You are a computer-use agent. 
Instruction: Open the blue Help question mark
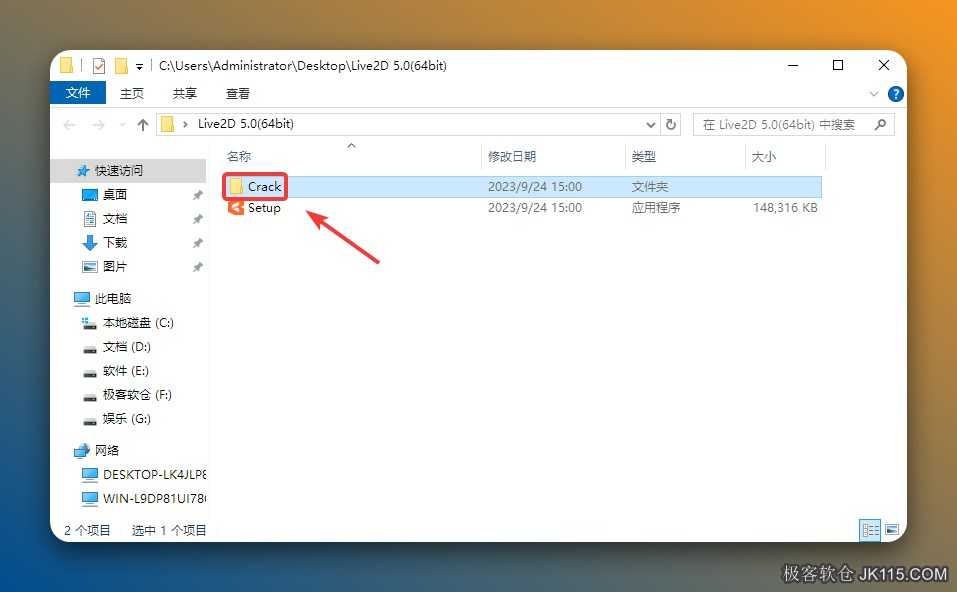tap(895, 94)
